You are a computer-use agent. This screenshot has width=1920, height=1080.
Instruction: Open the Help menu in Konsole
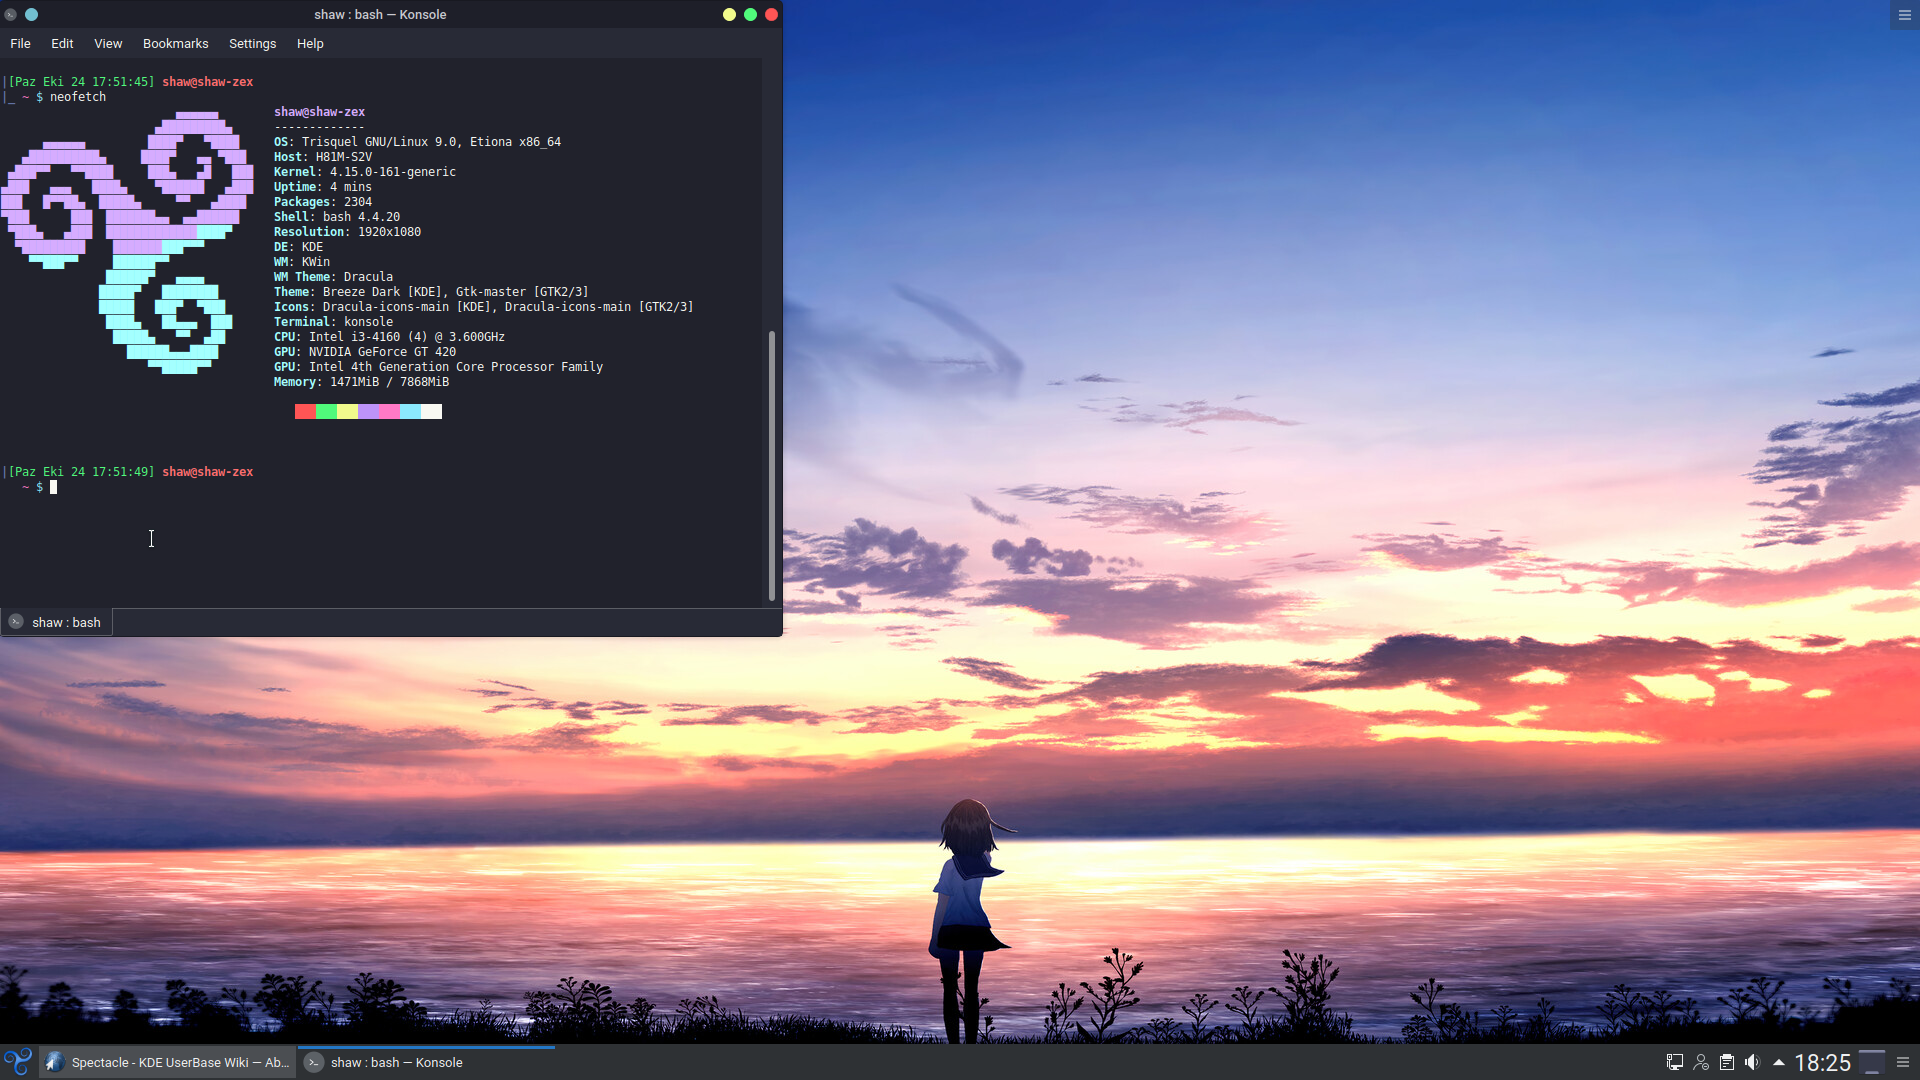(310, 44)
